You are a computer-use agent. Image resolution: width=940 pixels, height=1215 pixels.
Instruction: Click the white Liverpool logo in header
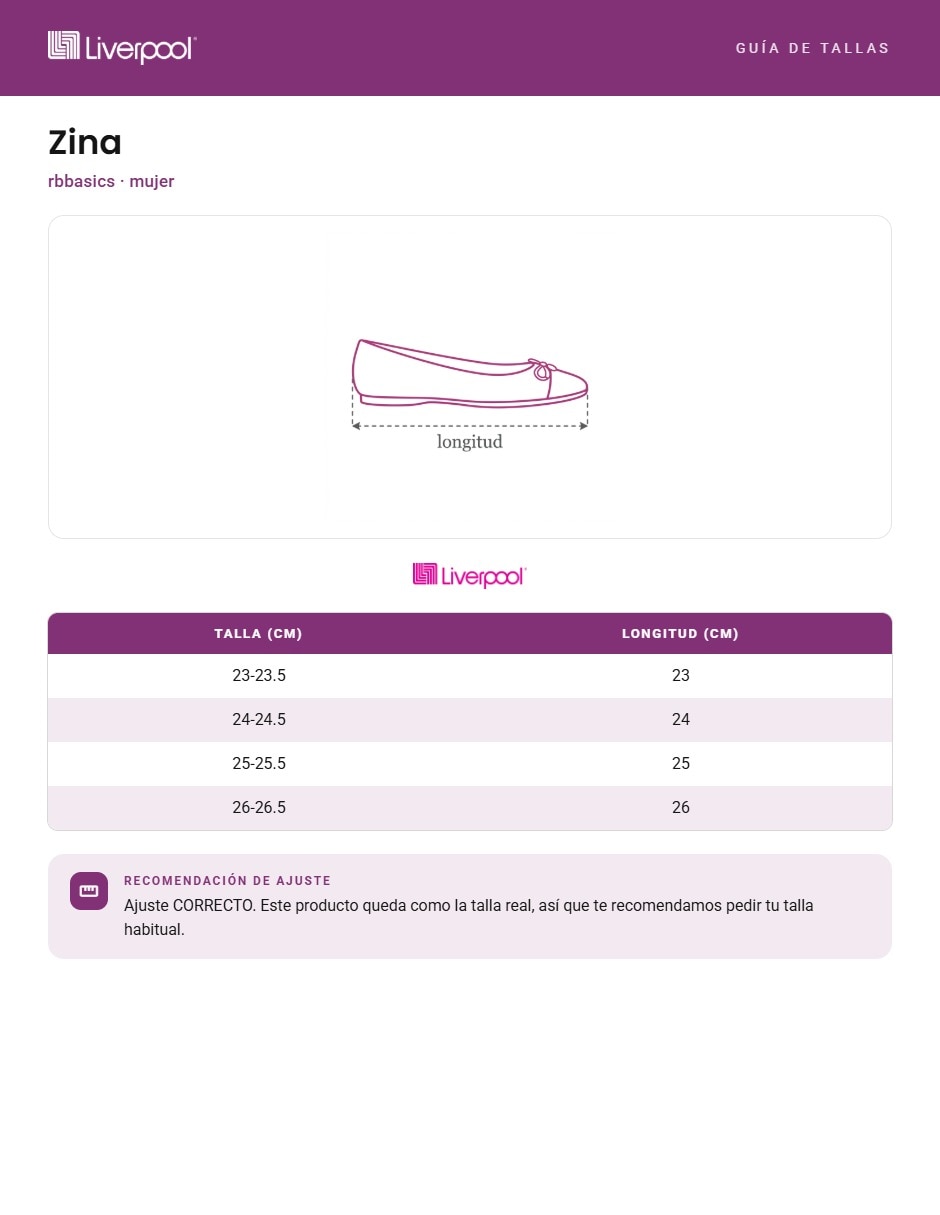pos(122,47)
